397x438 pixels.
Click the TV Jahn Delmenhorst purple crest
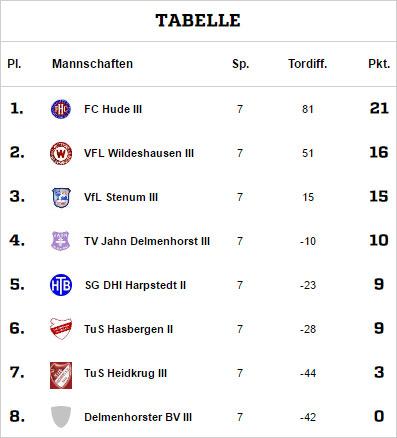pyautogui.click(x=61, y=241)
